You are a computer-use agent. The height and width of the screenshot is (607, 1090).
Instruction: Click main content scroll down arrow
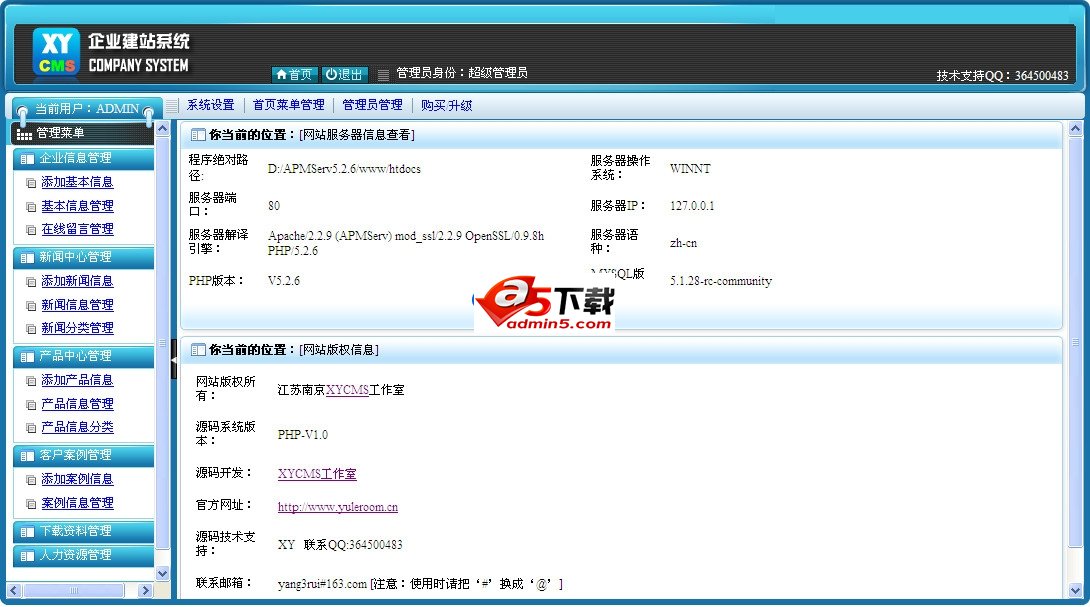(1075, 590)
